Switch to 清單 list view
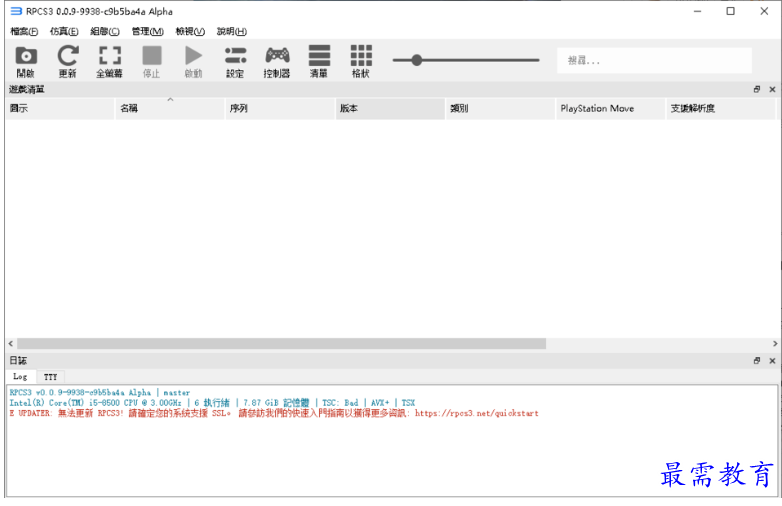This screenshot has width=782, height=506. 319,61
